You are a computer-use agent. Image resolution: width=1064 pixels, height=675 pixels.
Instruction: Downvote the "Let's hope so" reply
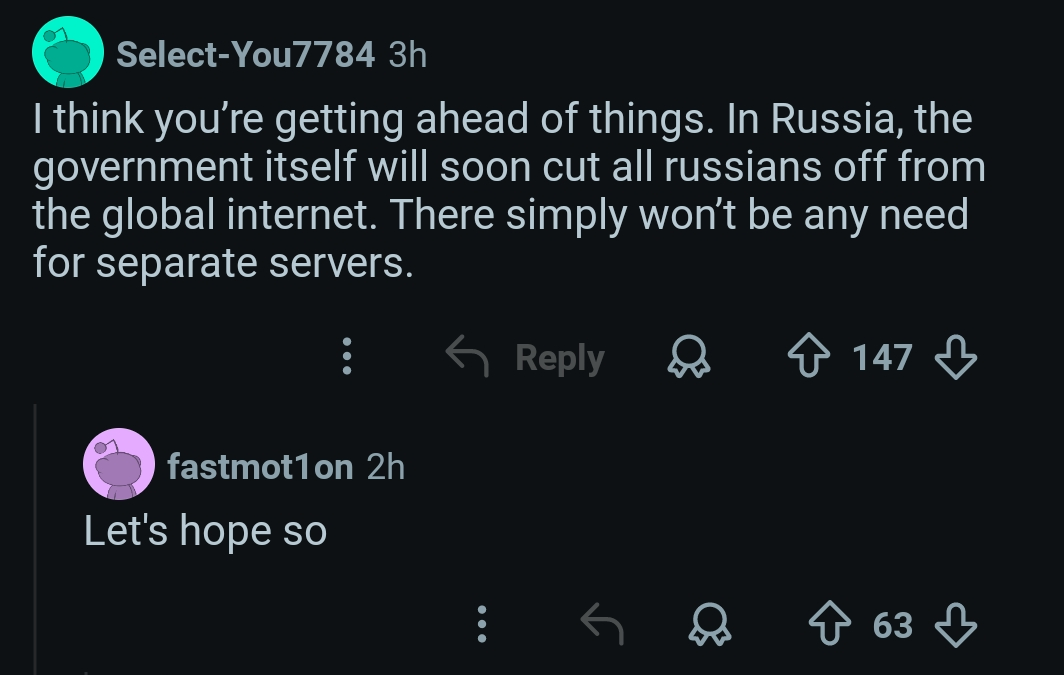[x=954, y=625]
